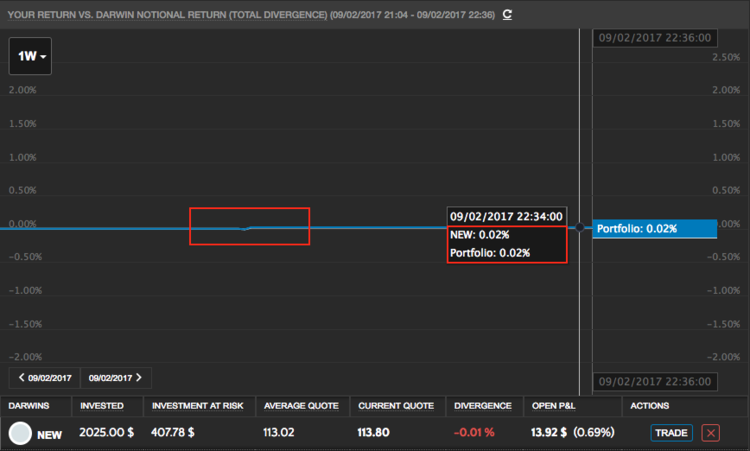
Task: Click the refresh icon beside chart title
Action: point(508,15)
